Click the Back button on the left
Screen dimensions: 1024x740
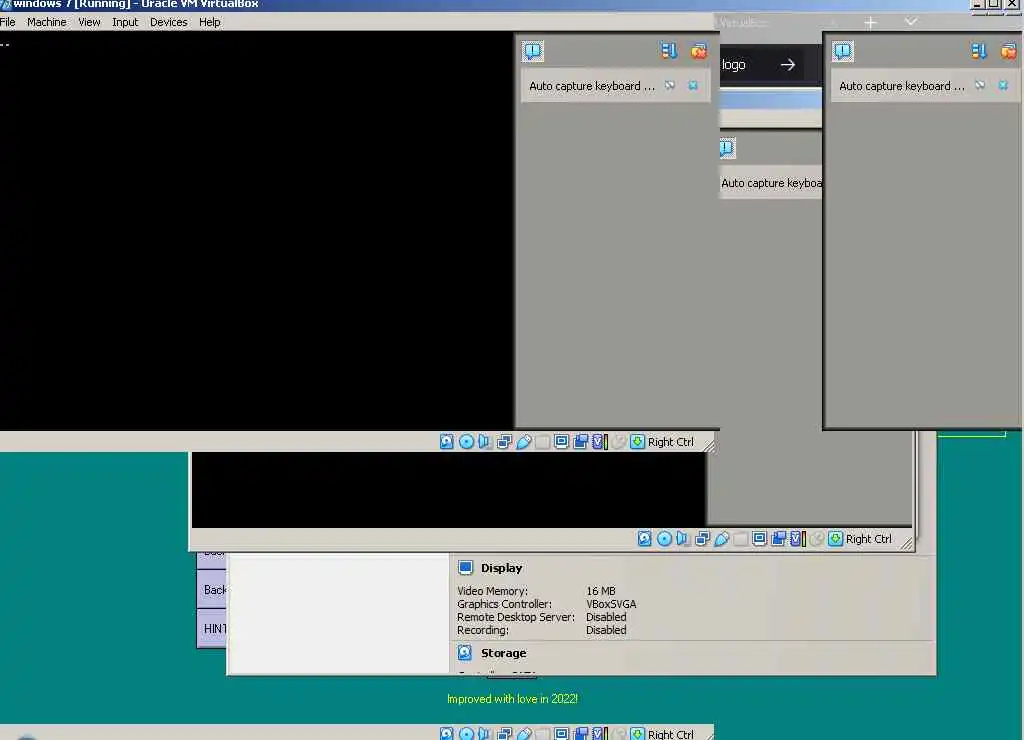click(x=212, y=590)
